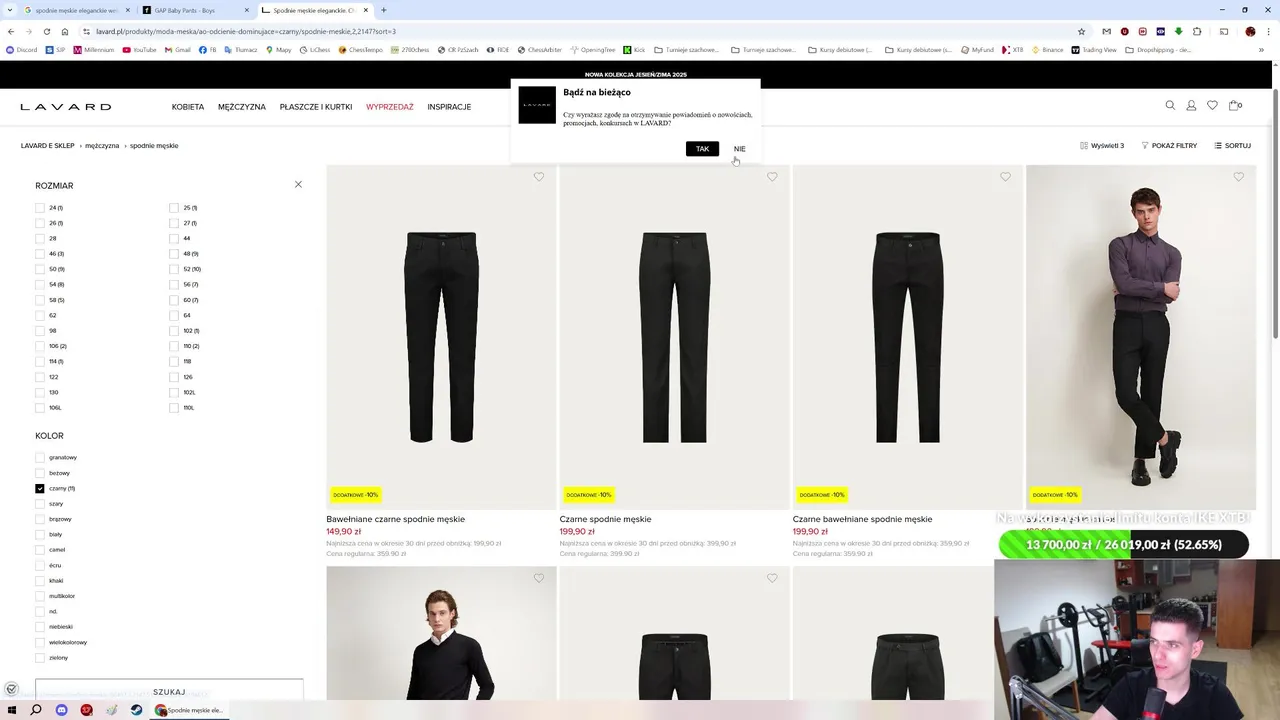Close the Rozmiar filter panel X

[x=298, y=184]
